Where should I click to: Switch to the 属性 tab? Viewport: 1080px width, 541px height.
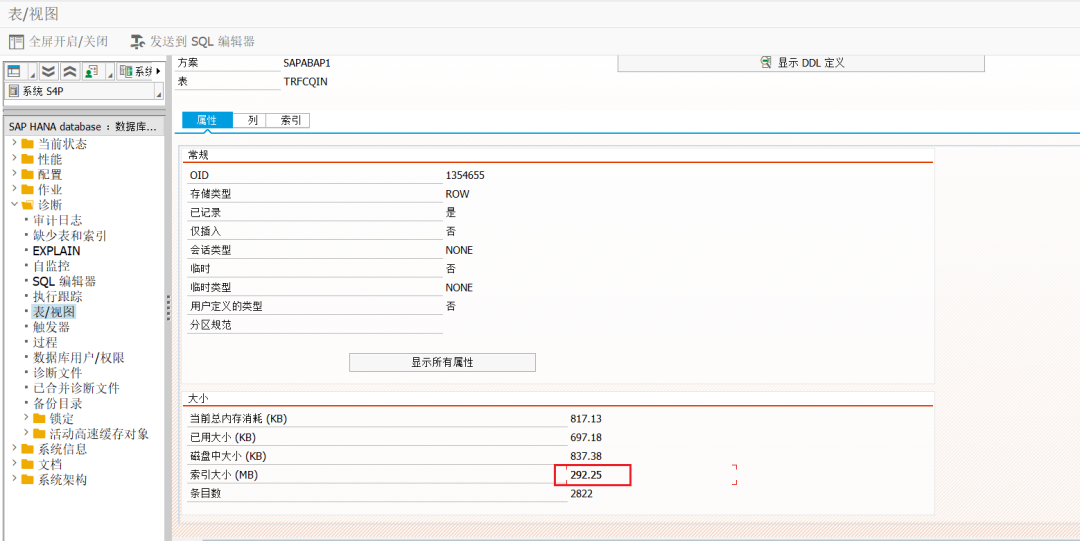tap(207, 120)
